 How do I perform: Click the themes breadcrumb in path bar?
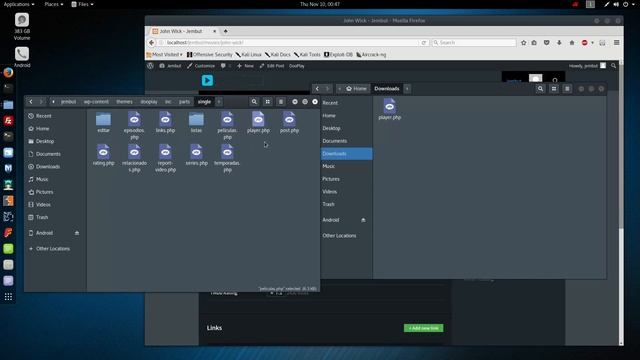[x=124, y=102]
